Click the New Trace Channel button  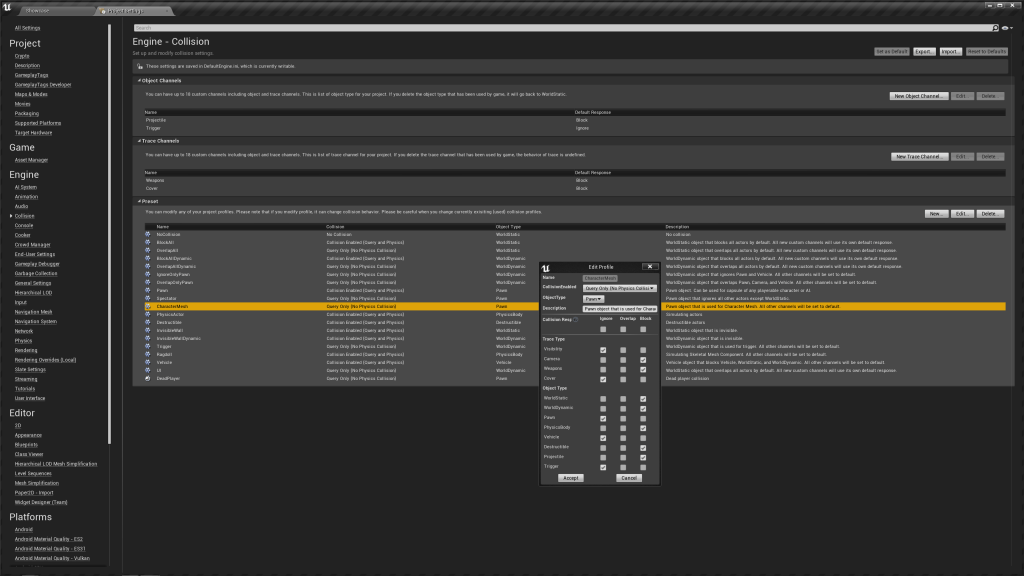(918, 157)
